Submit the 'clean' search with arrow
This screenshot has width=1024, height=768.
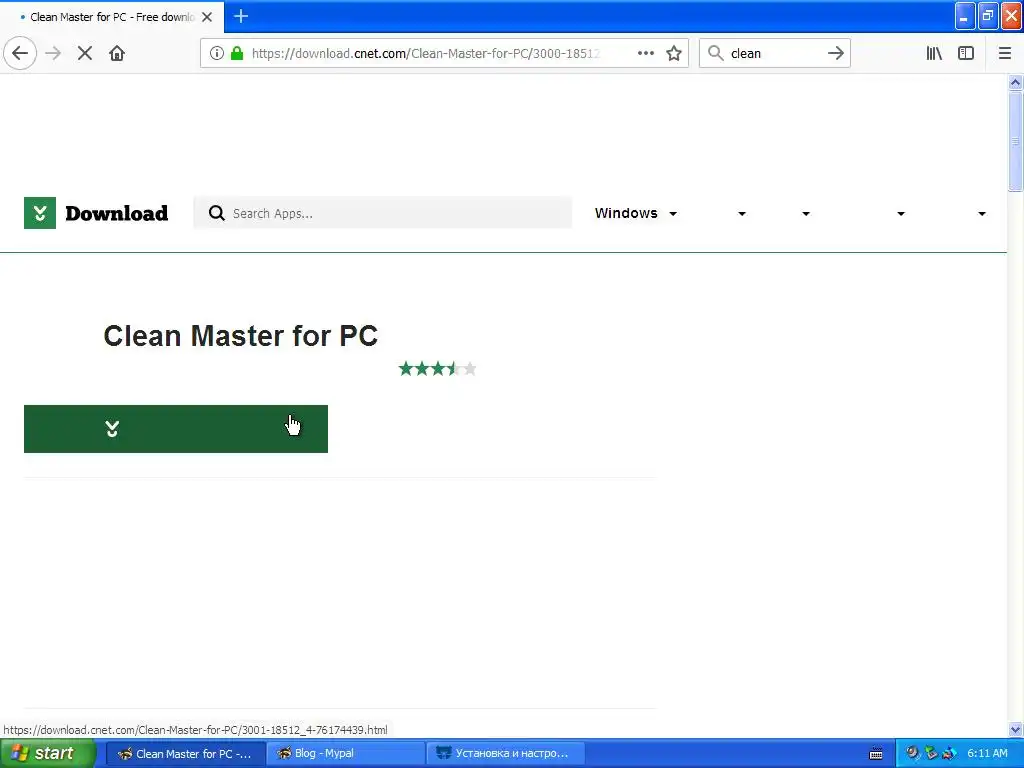click(835, 53)
